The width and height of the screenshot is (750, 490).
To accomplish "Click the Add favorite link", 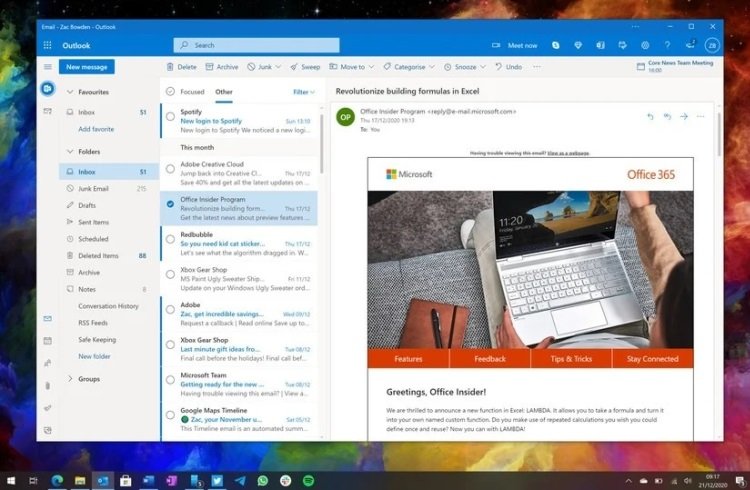I will click(x=96, y=129).
